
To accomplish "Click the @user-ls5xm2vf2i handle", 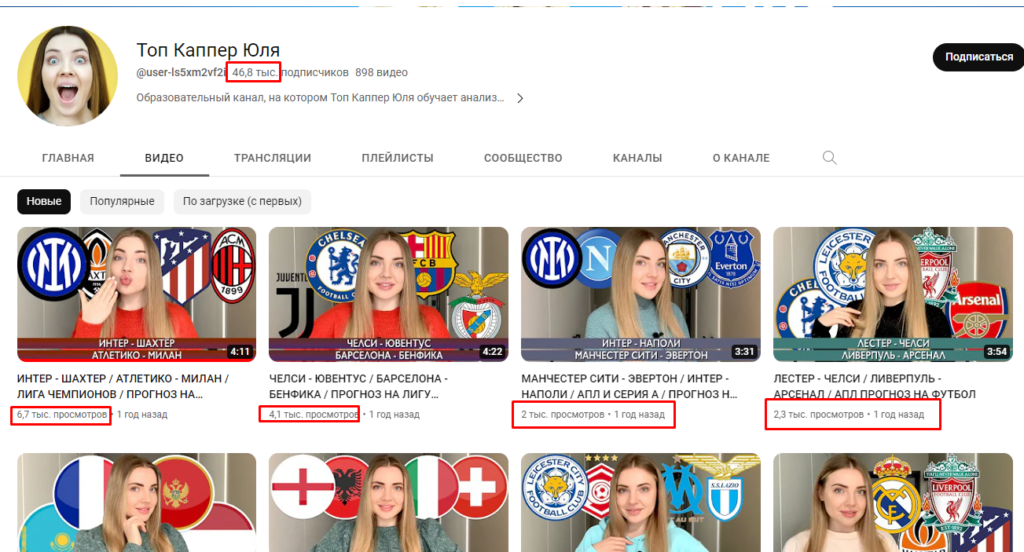I will pyautogui.click(x=182, y=73).
